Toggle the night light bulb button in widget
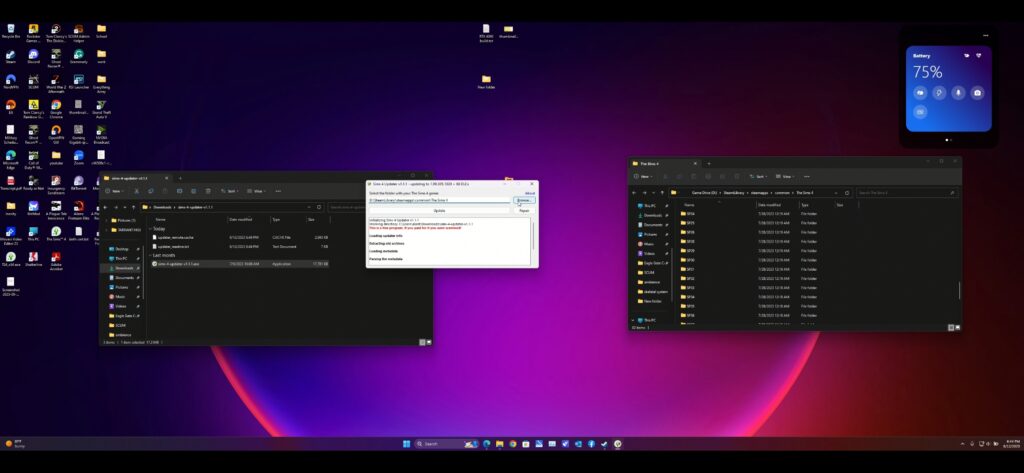 938,93
